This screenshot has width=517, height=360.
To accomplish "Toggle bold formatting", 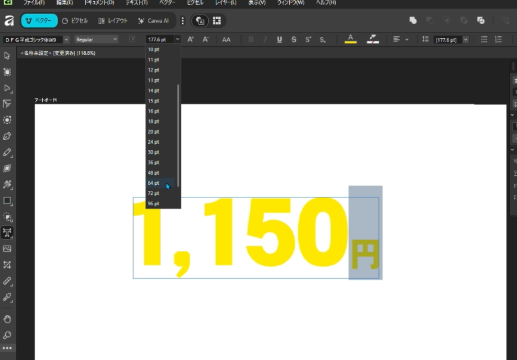I will pos(251,39).
